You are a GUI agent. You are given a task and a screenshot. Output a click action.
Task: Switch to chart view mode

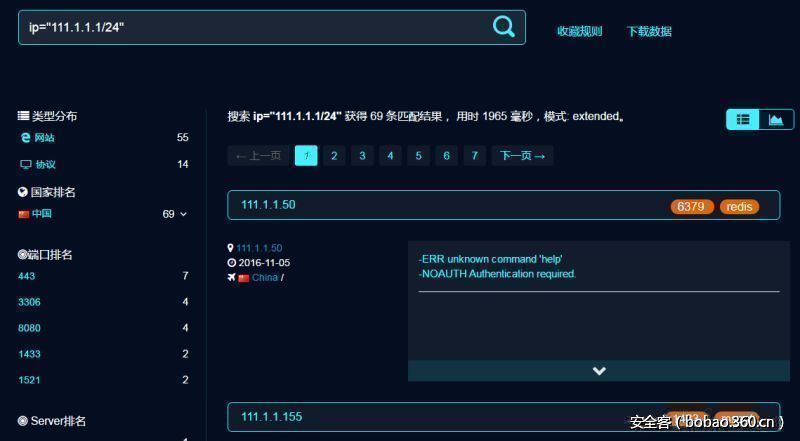[776, 119]
